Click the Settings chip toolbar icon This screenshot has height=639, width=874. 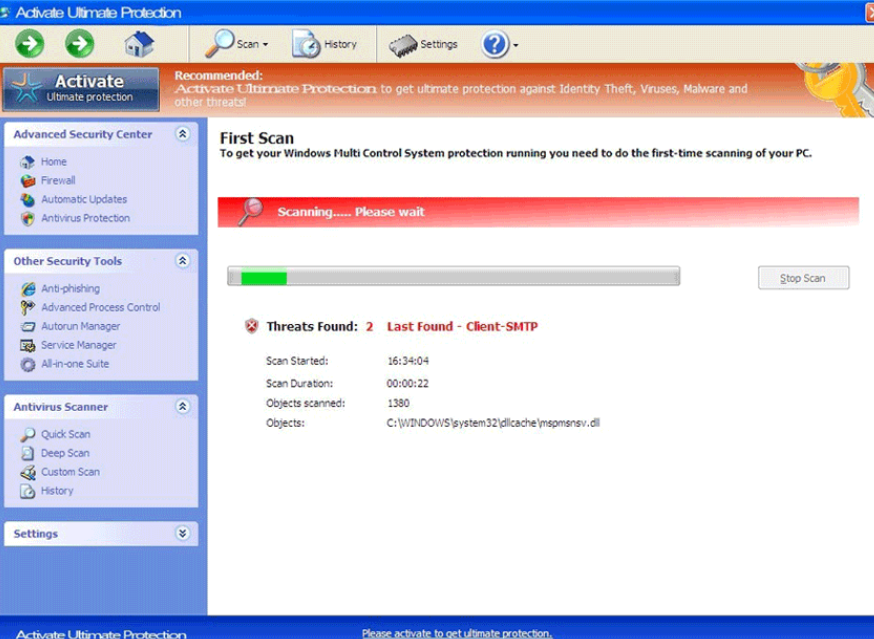coord(403,45)
